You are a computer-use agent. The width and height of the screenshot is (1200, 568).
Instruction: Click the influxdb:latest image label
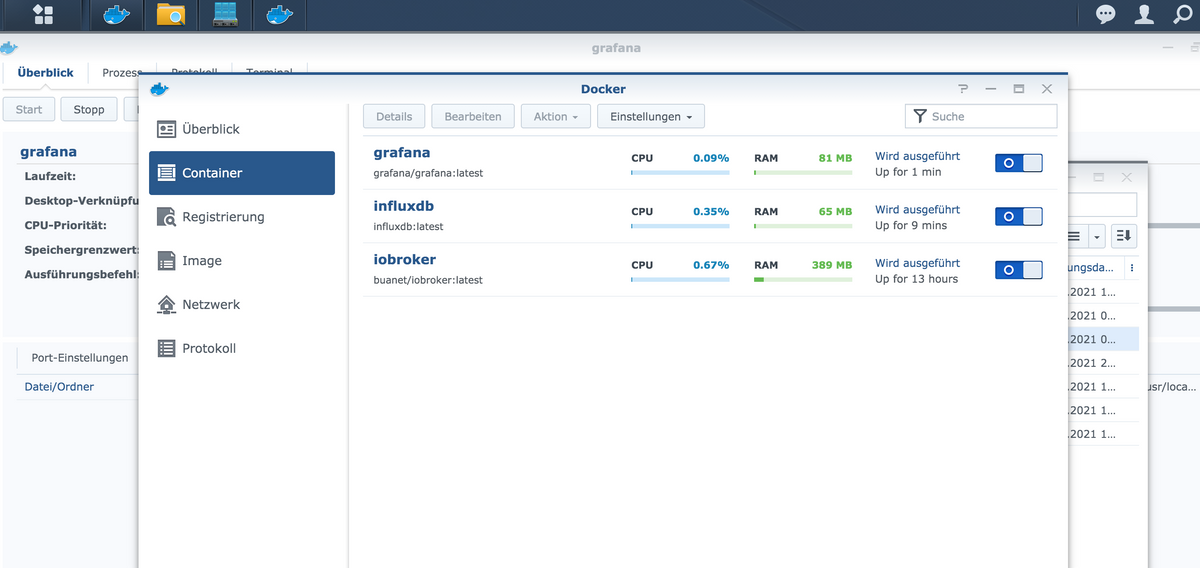408,226
